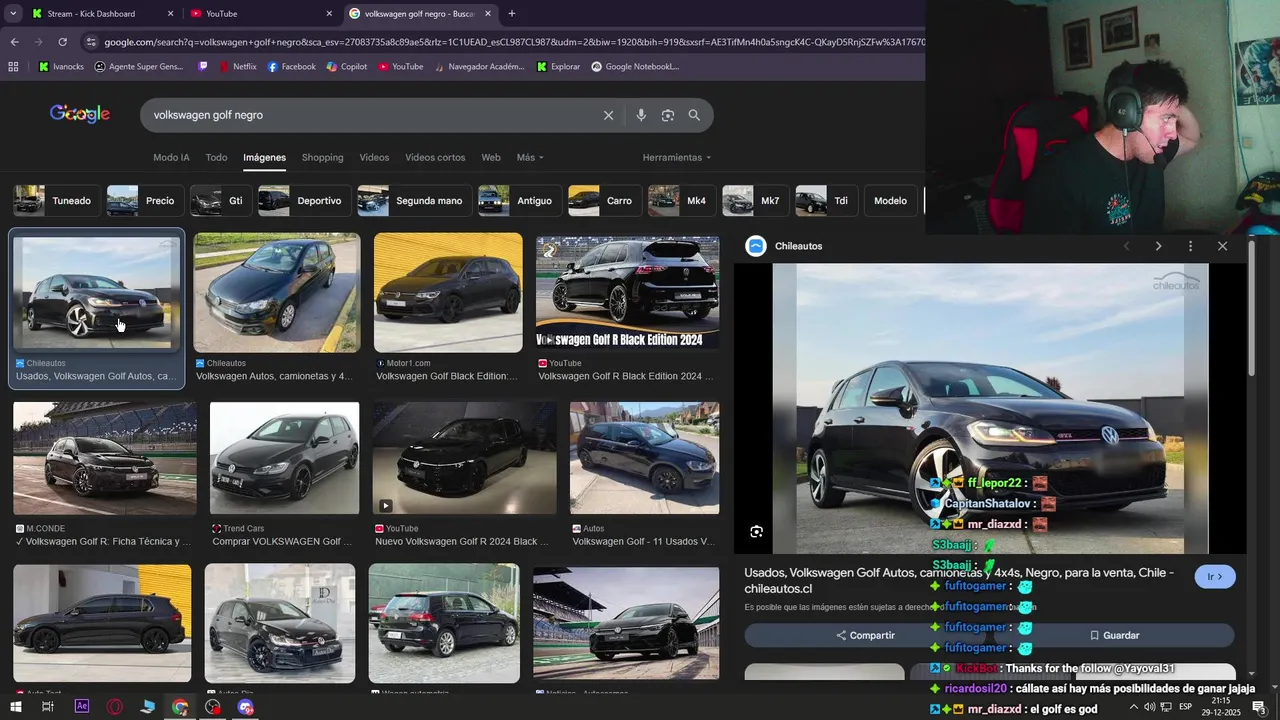1280x720 pixels.
Task: Submit the query with the magnifier icon
Action: tap(694, 115)
